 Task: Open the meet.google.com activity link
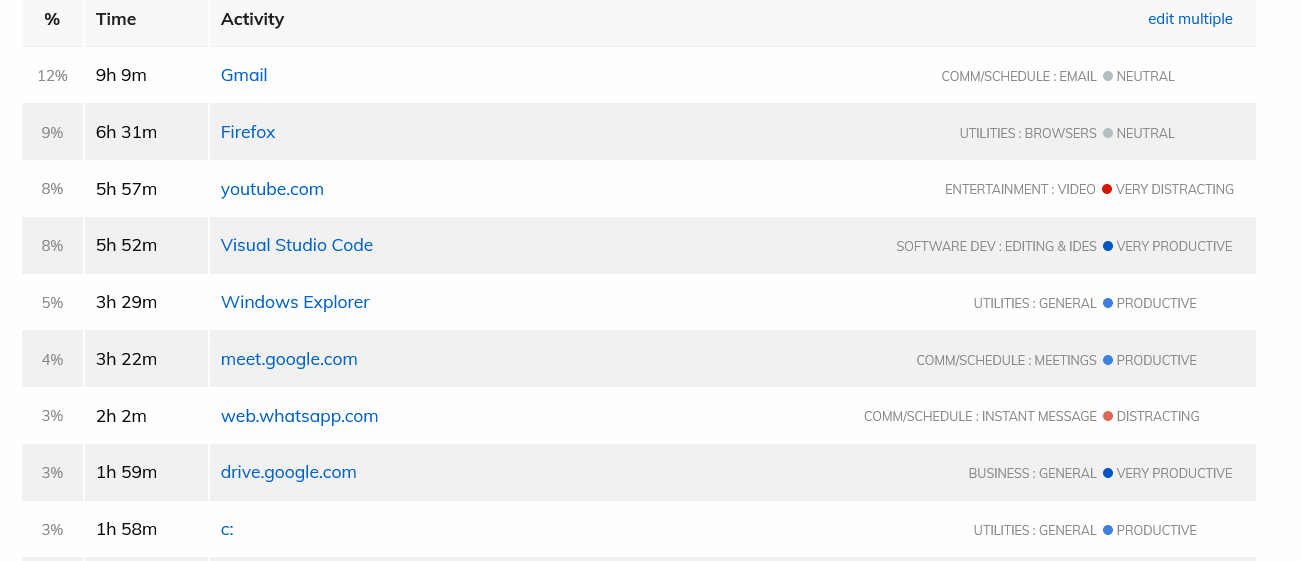point(289,359)
